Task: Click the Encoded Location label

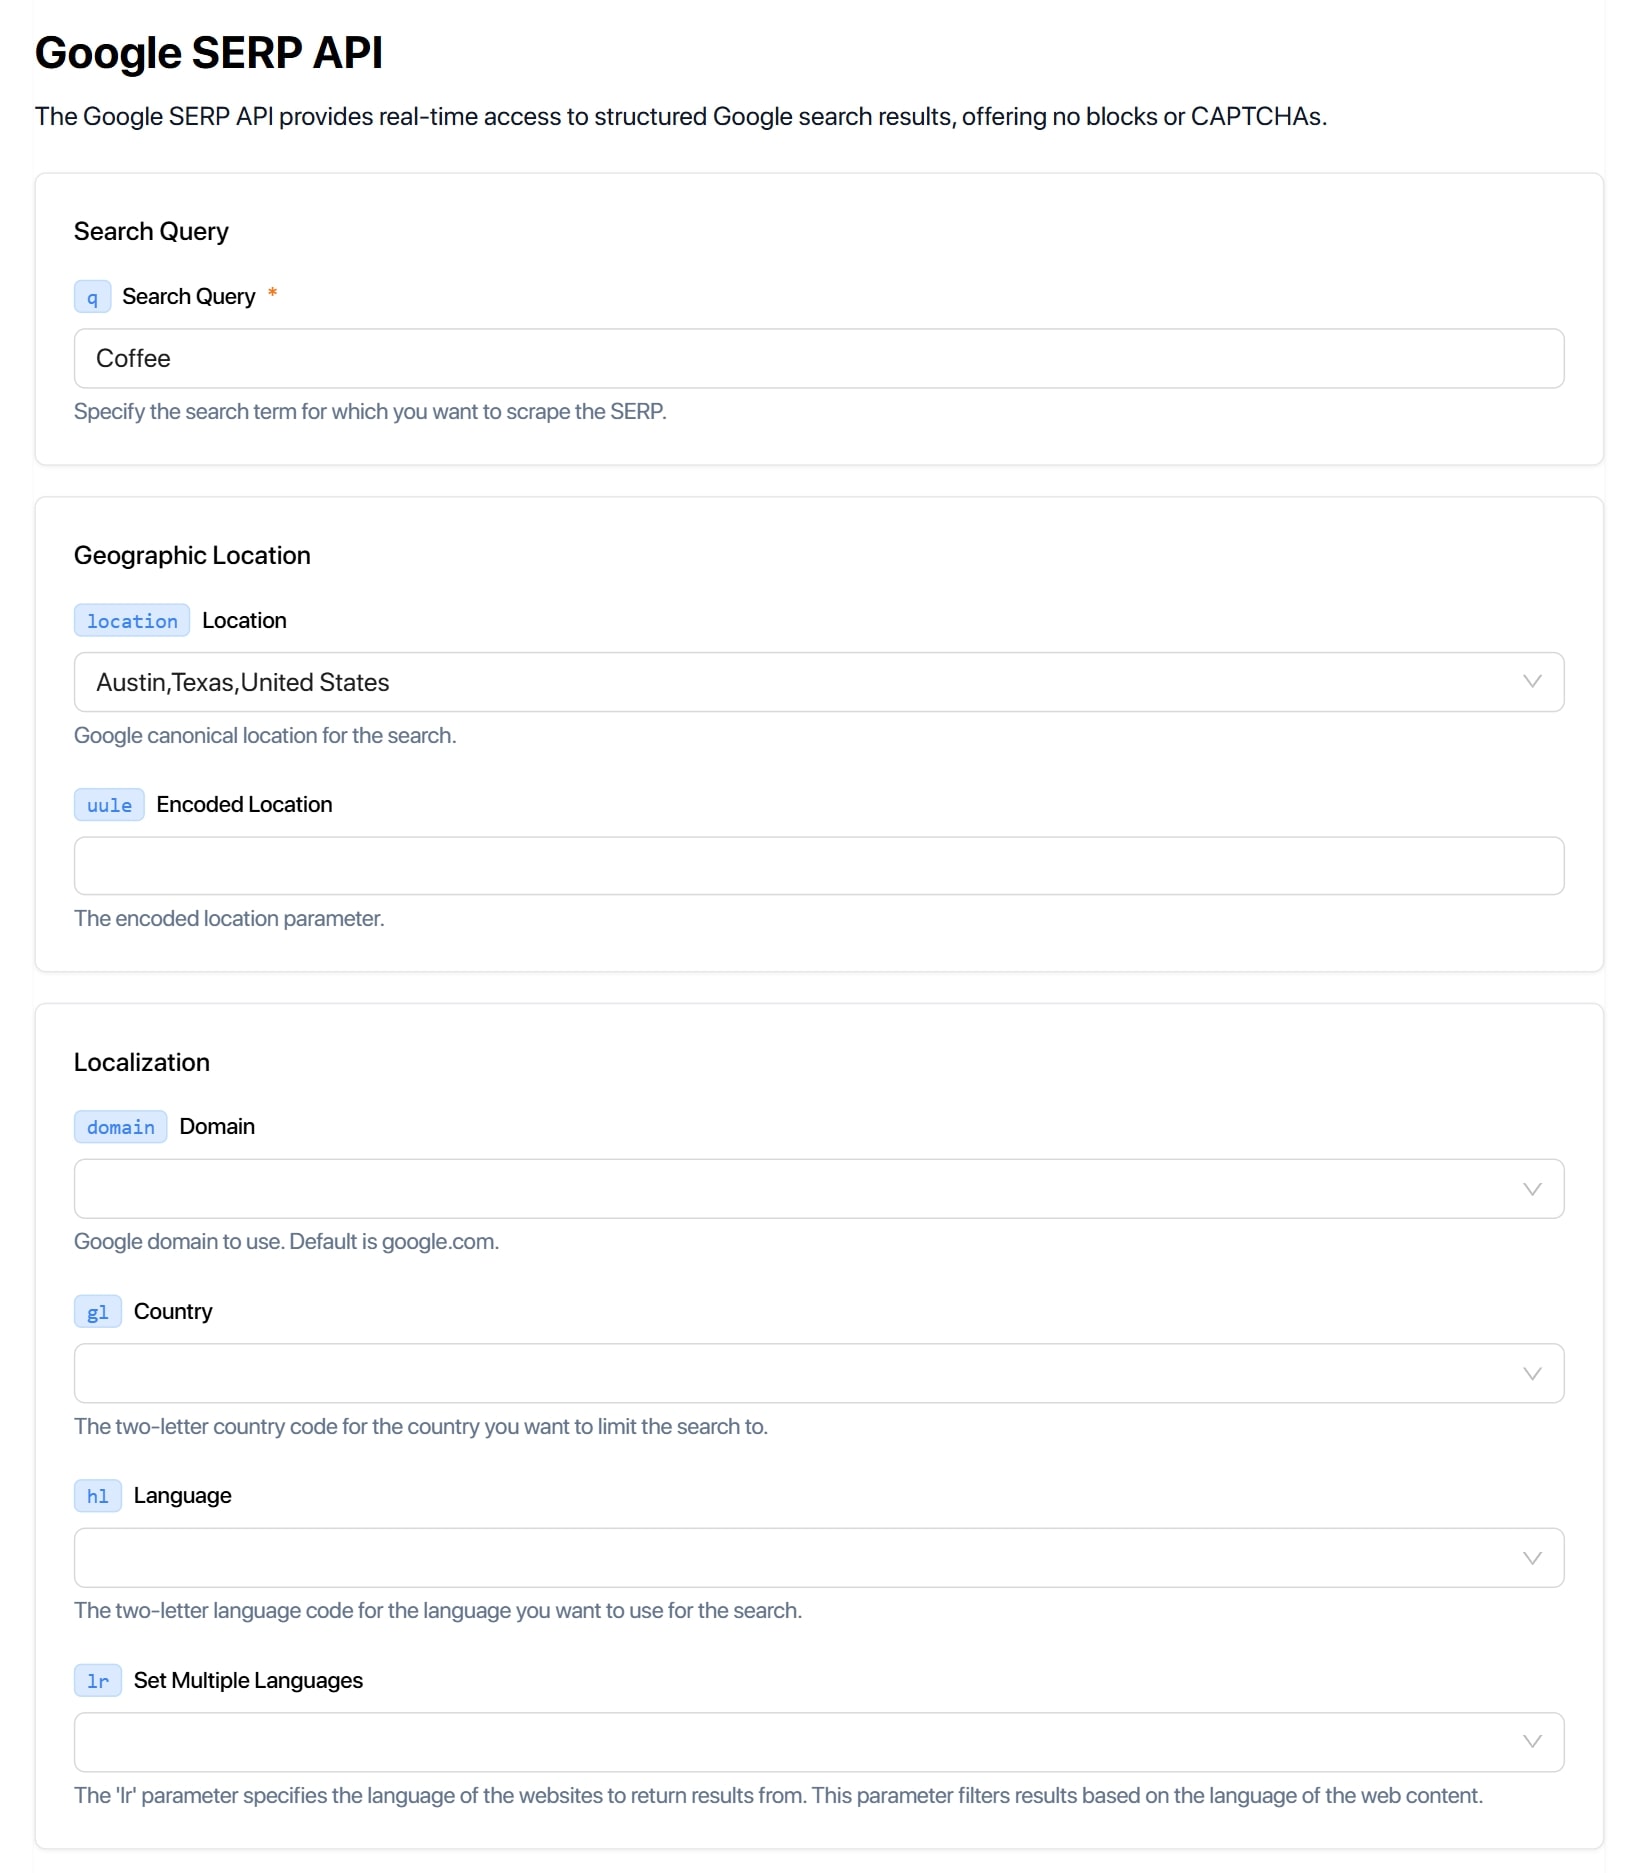Action: point(244,805)
